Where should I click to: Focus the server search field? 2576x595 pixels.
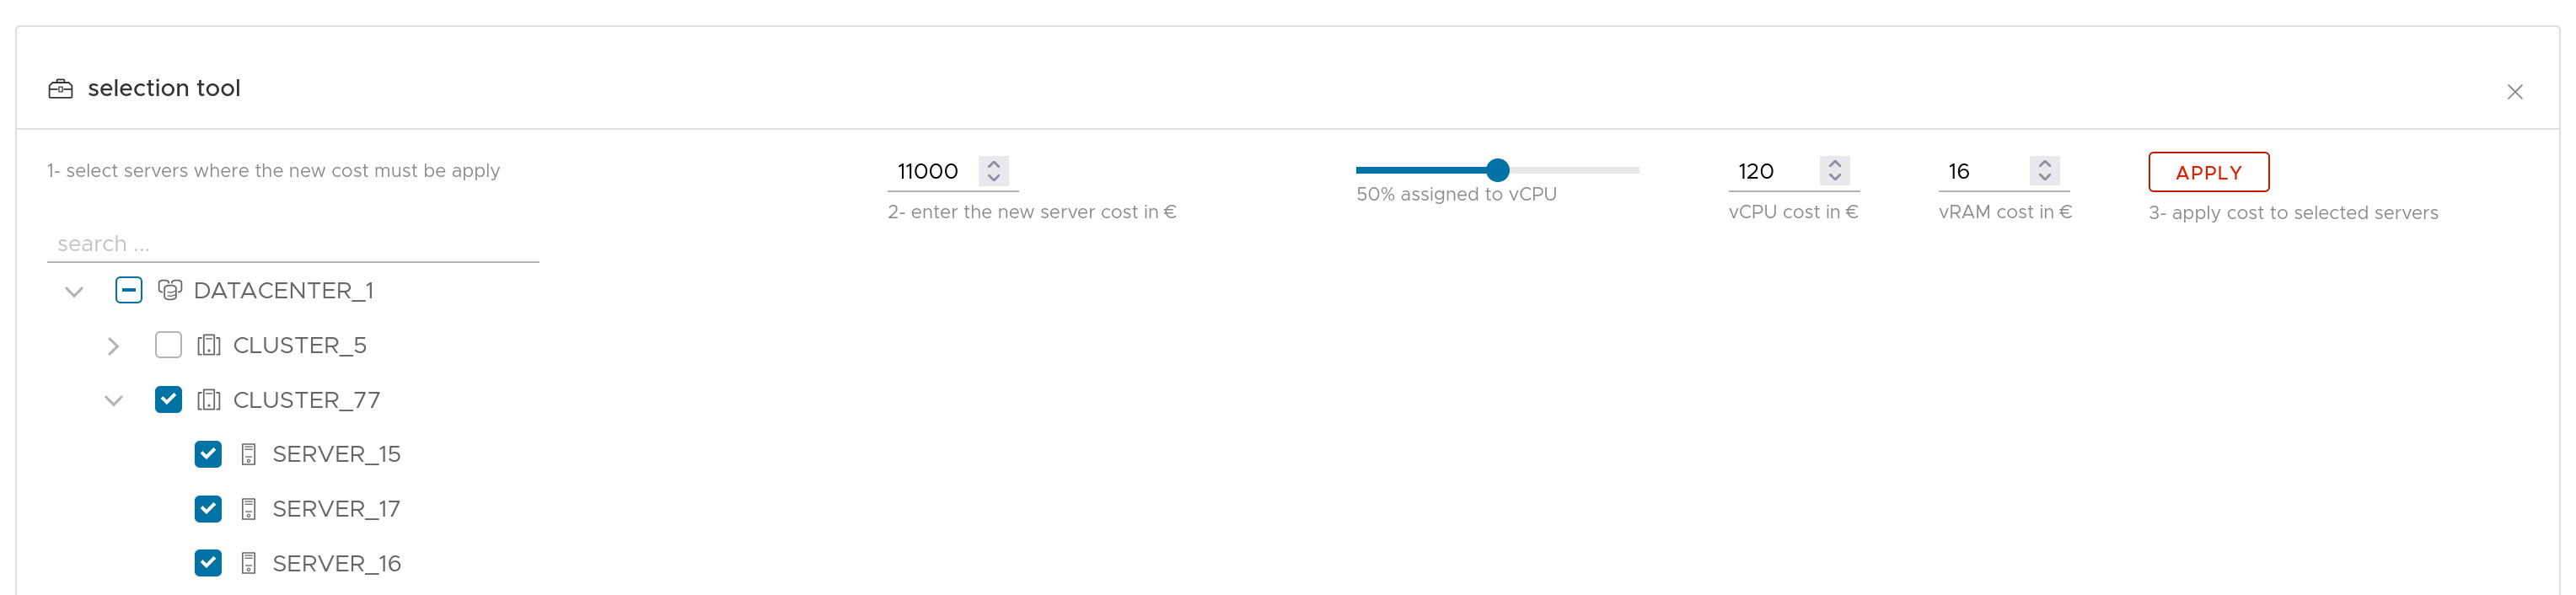pyautogui.click(x=293, y=244)
